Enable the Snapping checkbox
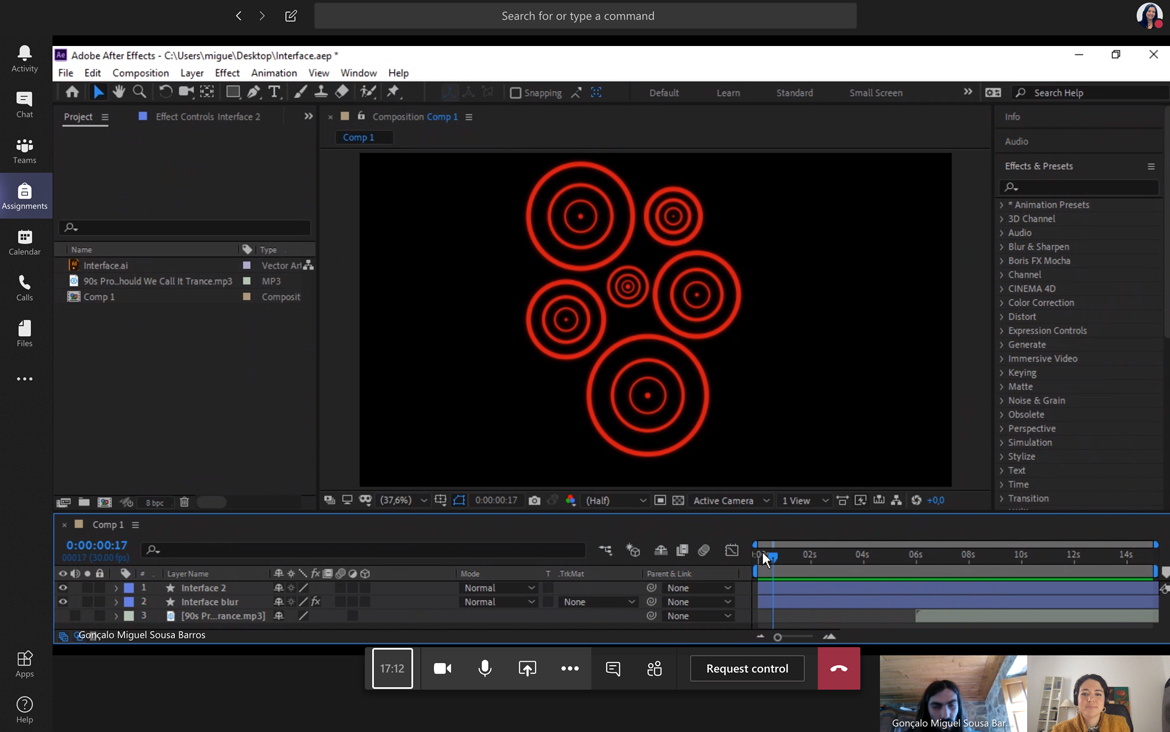1170x732 pixels. [x=516, y=93]
